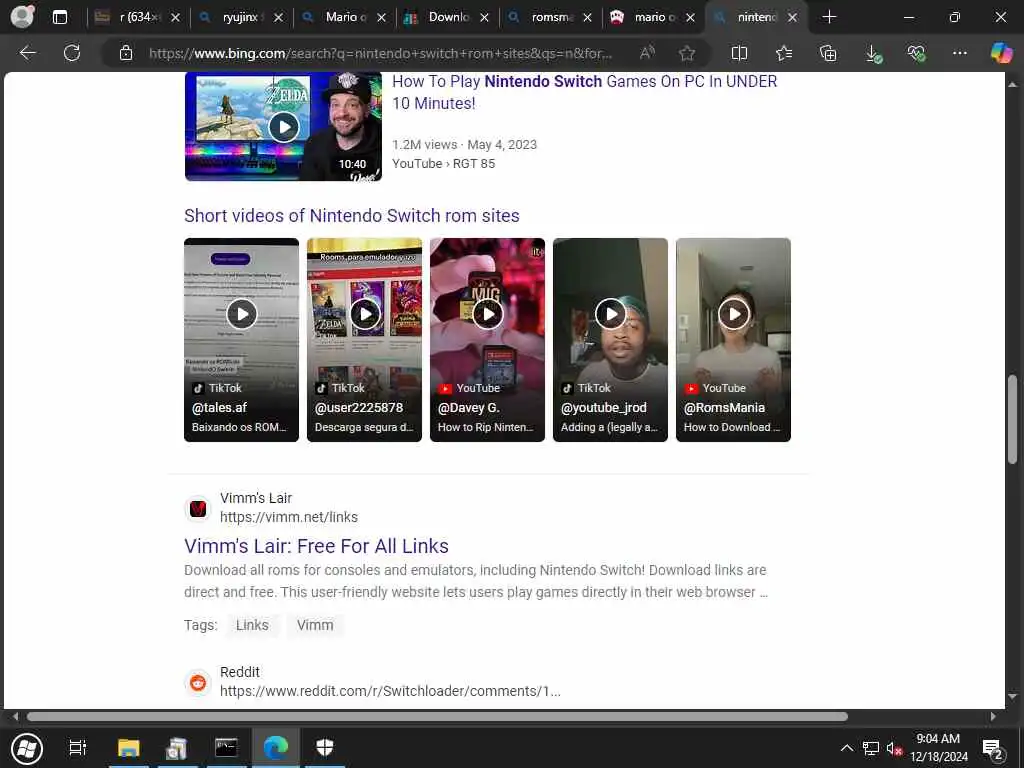This screenshot has height=768, width=1024.
Task: Show hidden system tray icons
Action: (x=846, y=748)
